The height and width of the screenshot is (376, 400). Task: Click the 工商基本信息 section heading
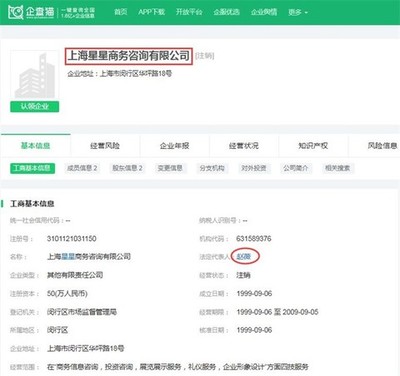point(32,203)
